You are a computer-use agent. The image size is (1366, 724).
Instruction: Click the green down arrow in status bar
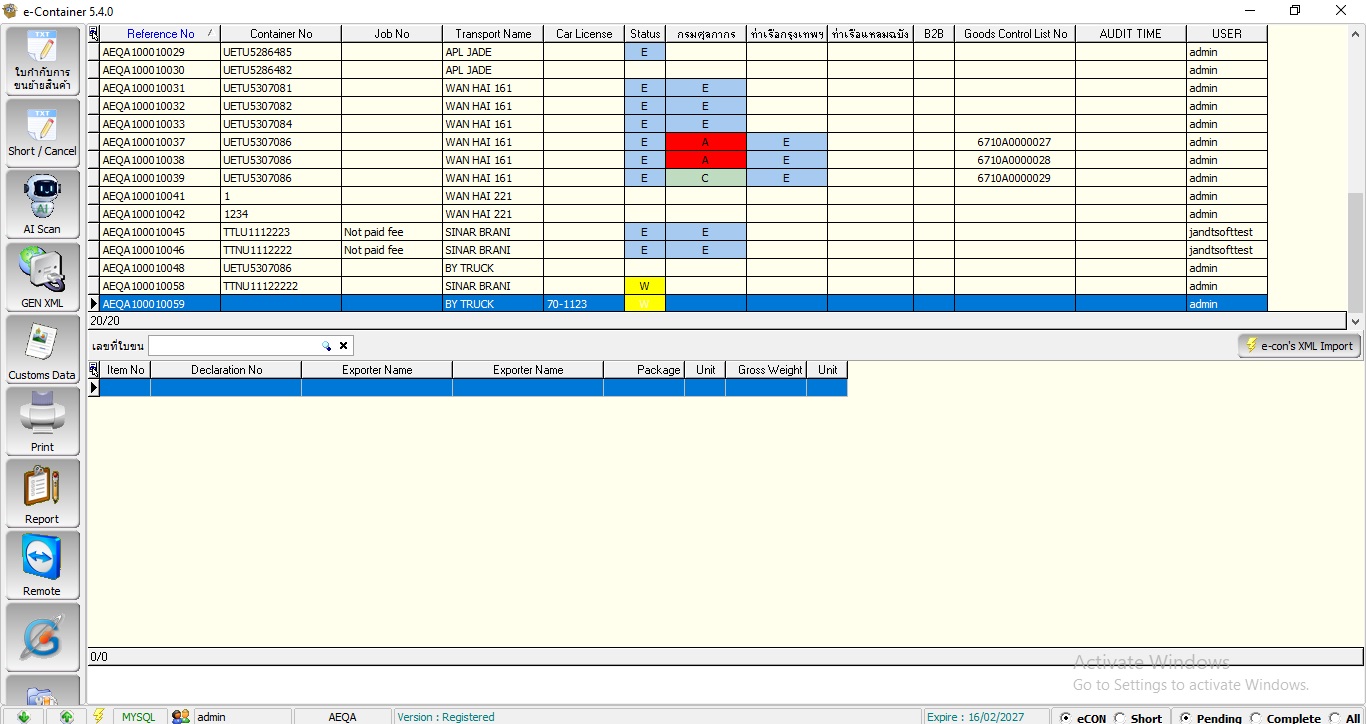point(23,716)
